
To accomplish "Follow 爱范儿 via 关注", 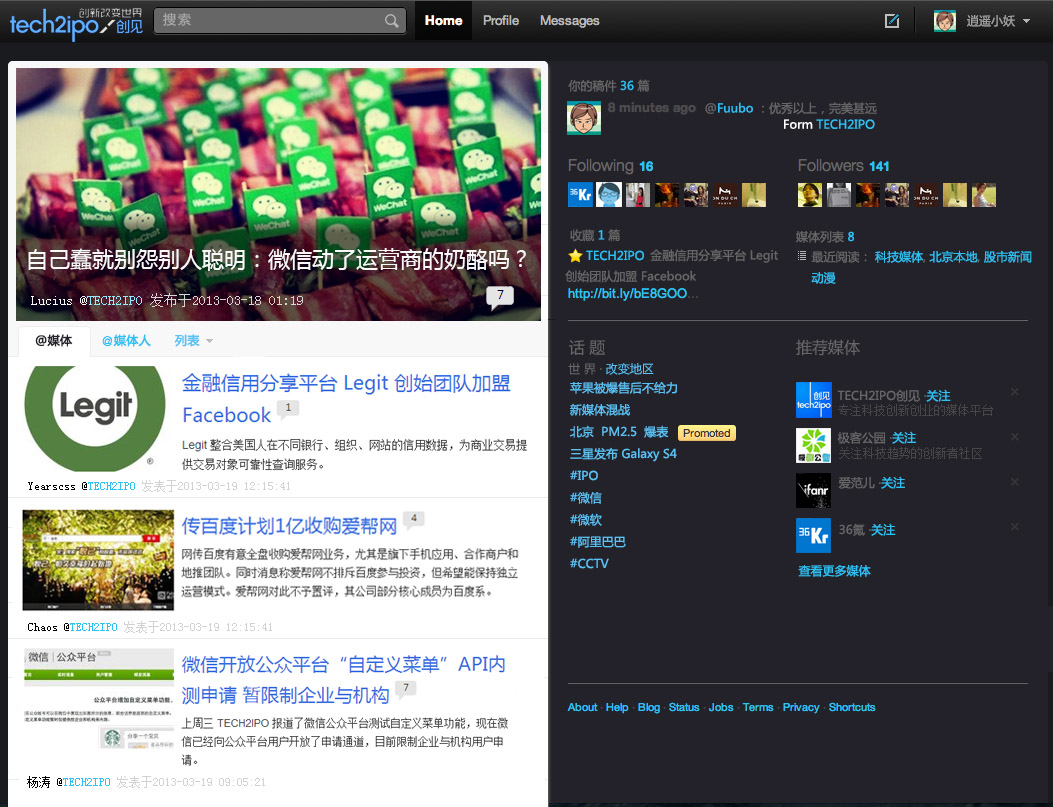I will tap(893, 483).
